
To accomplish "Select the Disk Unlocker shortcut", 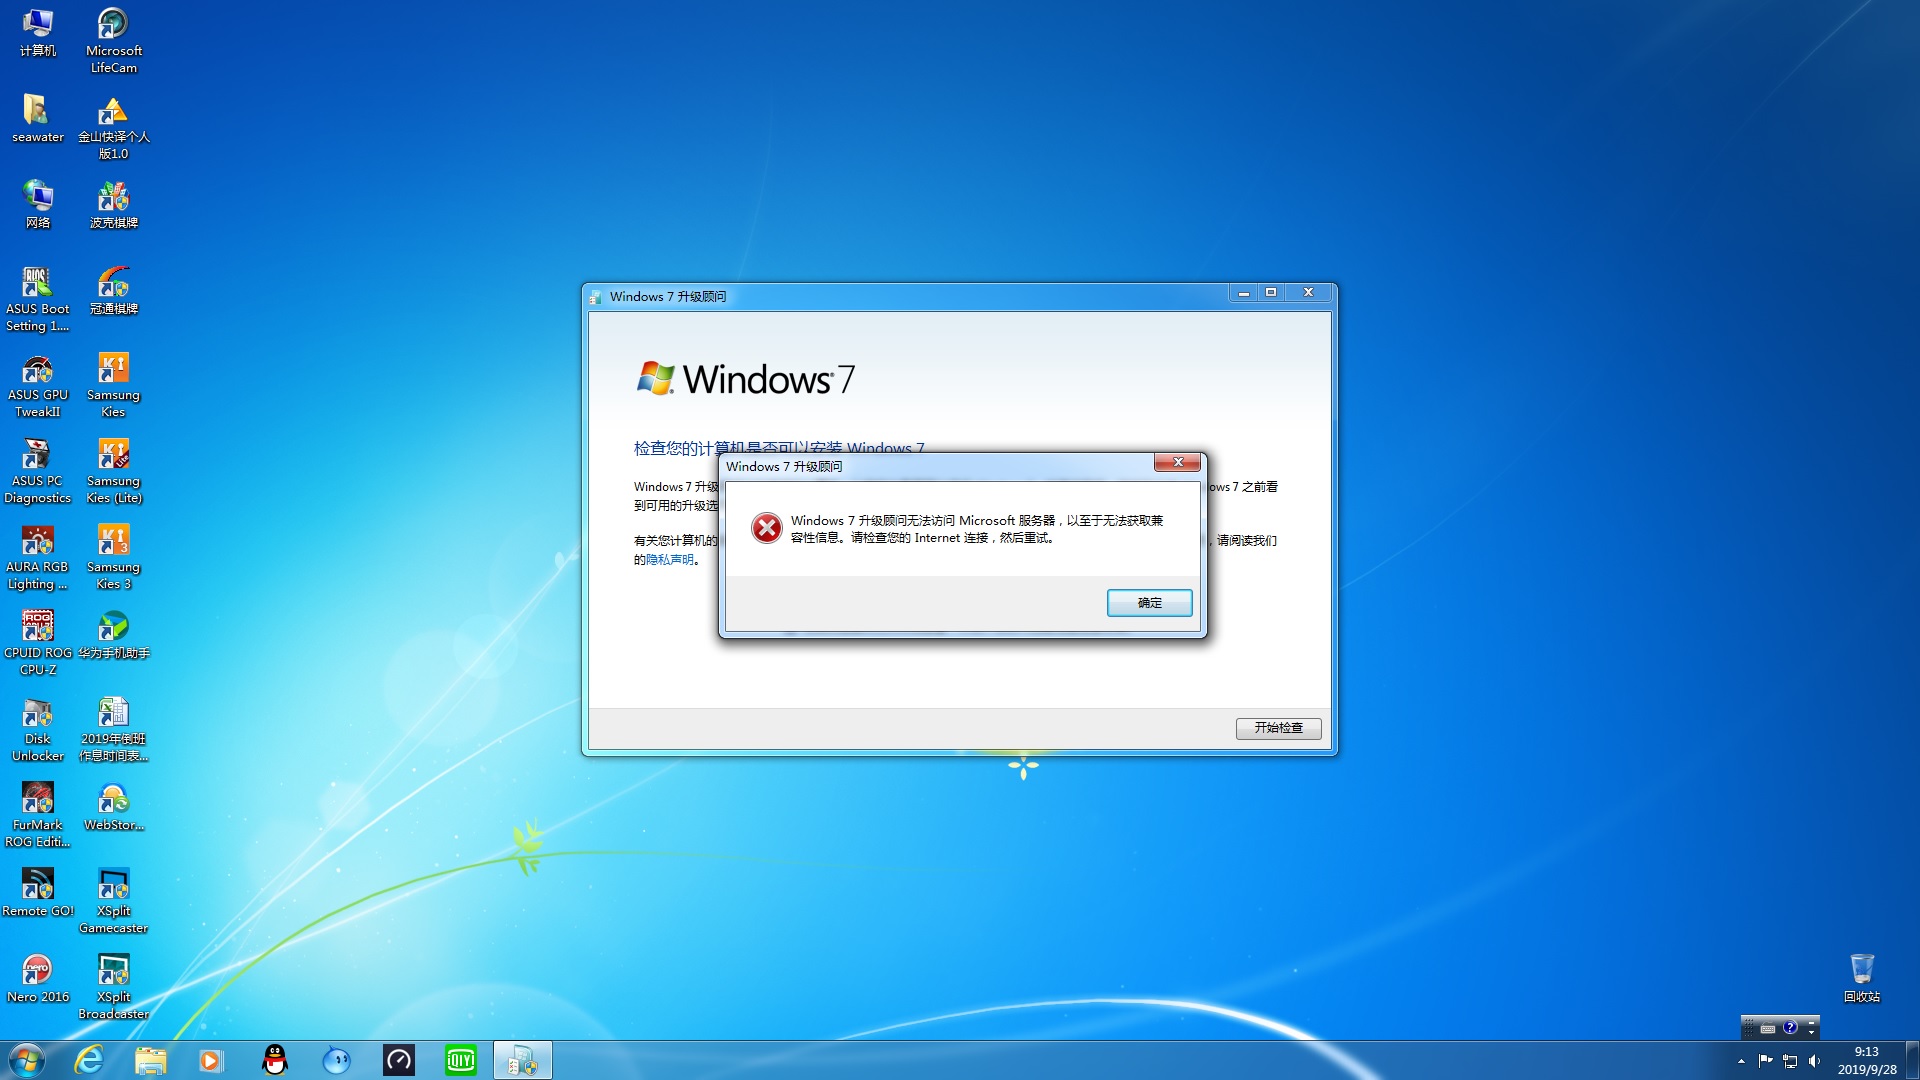I will 38,729.
